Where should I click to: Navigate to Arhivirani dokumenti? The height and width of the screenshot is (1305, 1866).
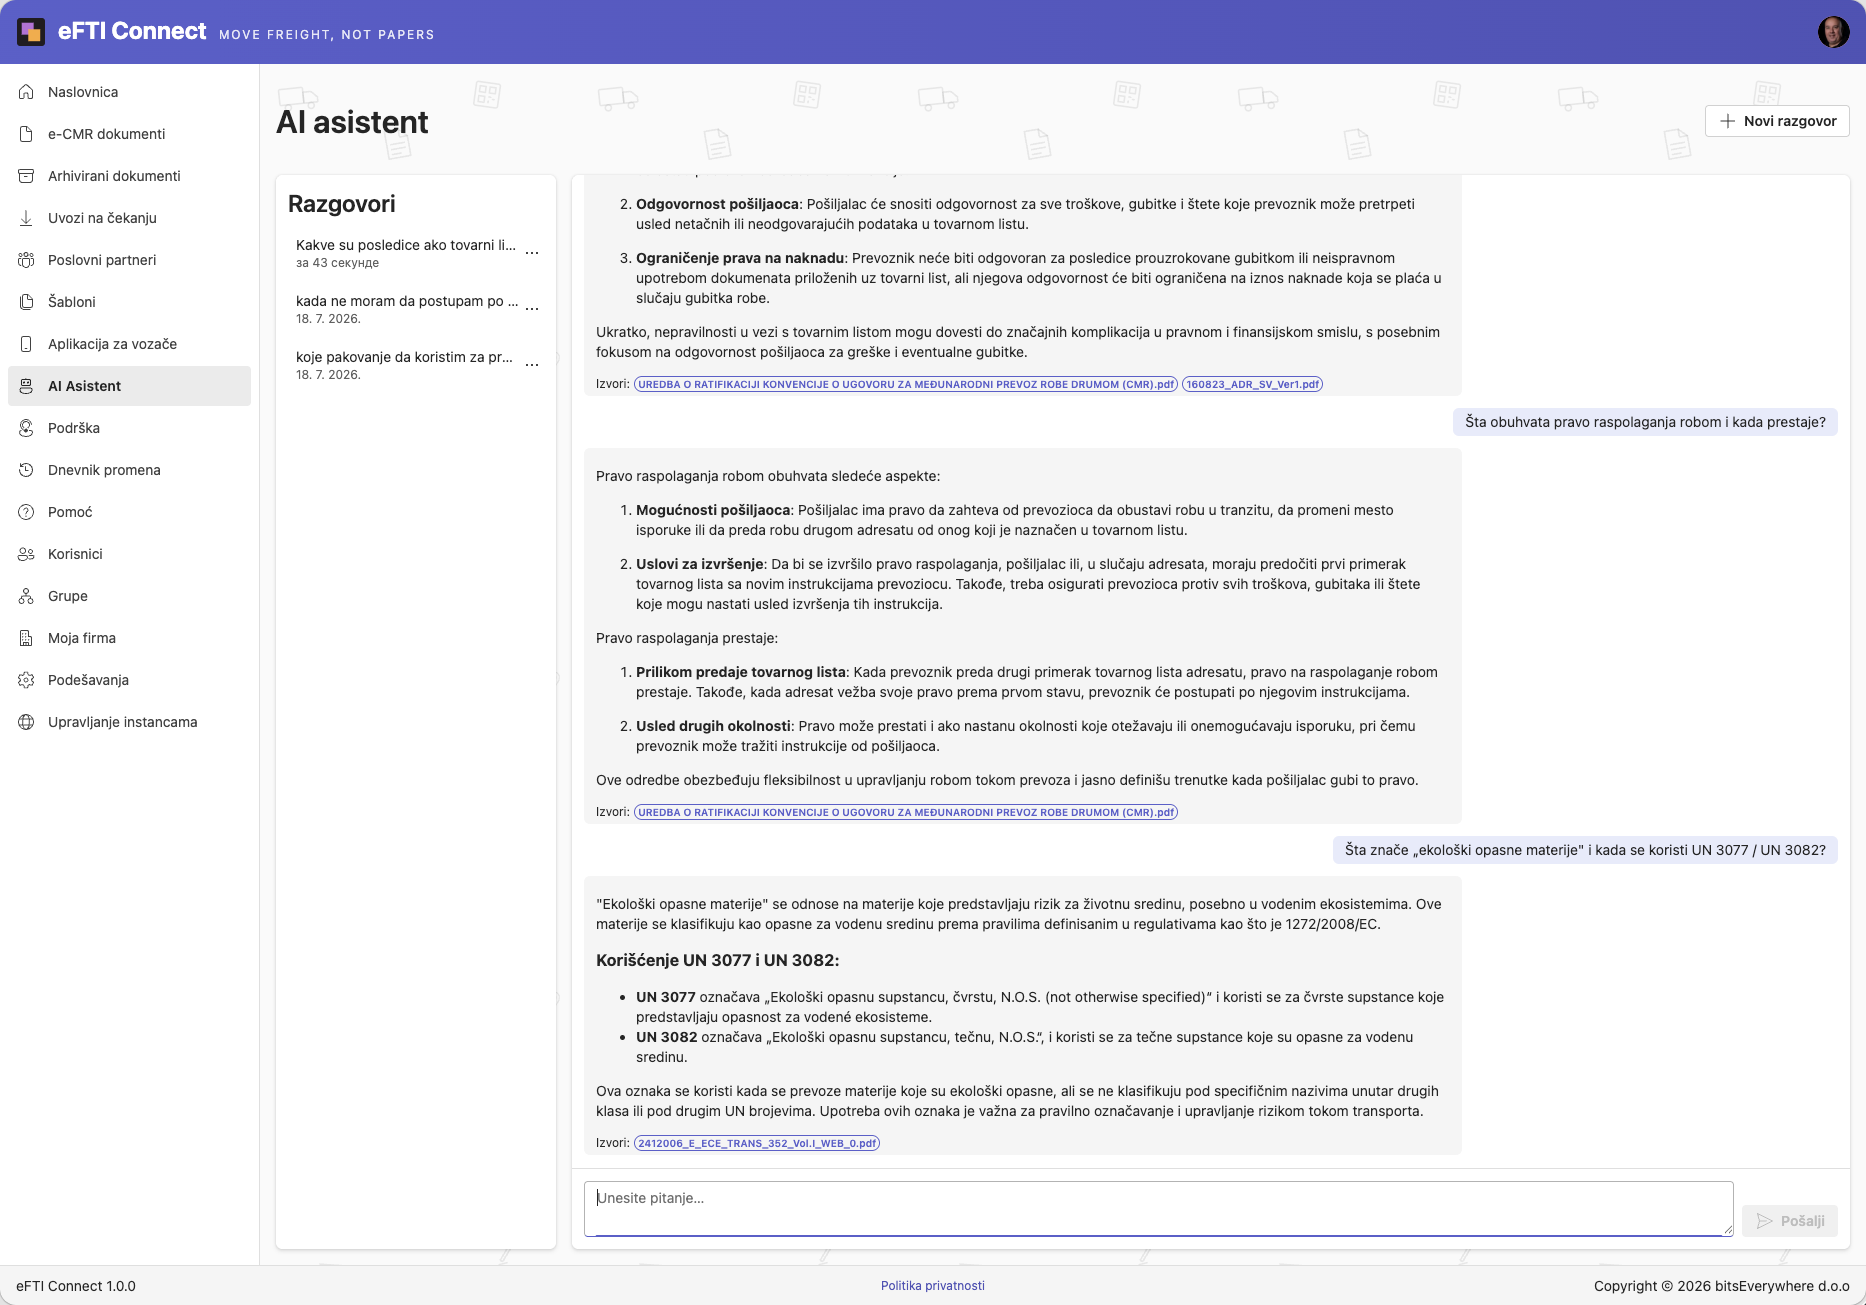click(129, 176)
